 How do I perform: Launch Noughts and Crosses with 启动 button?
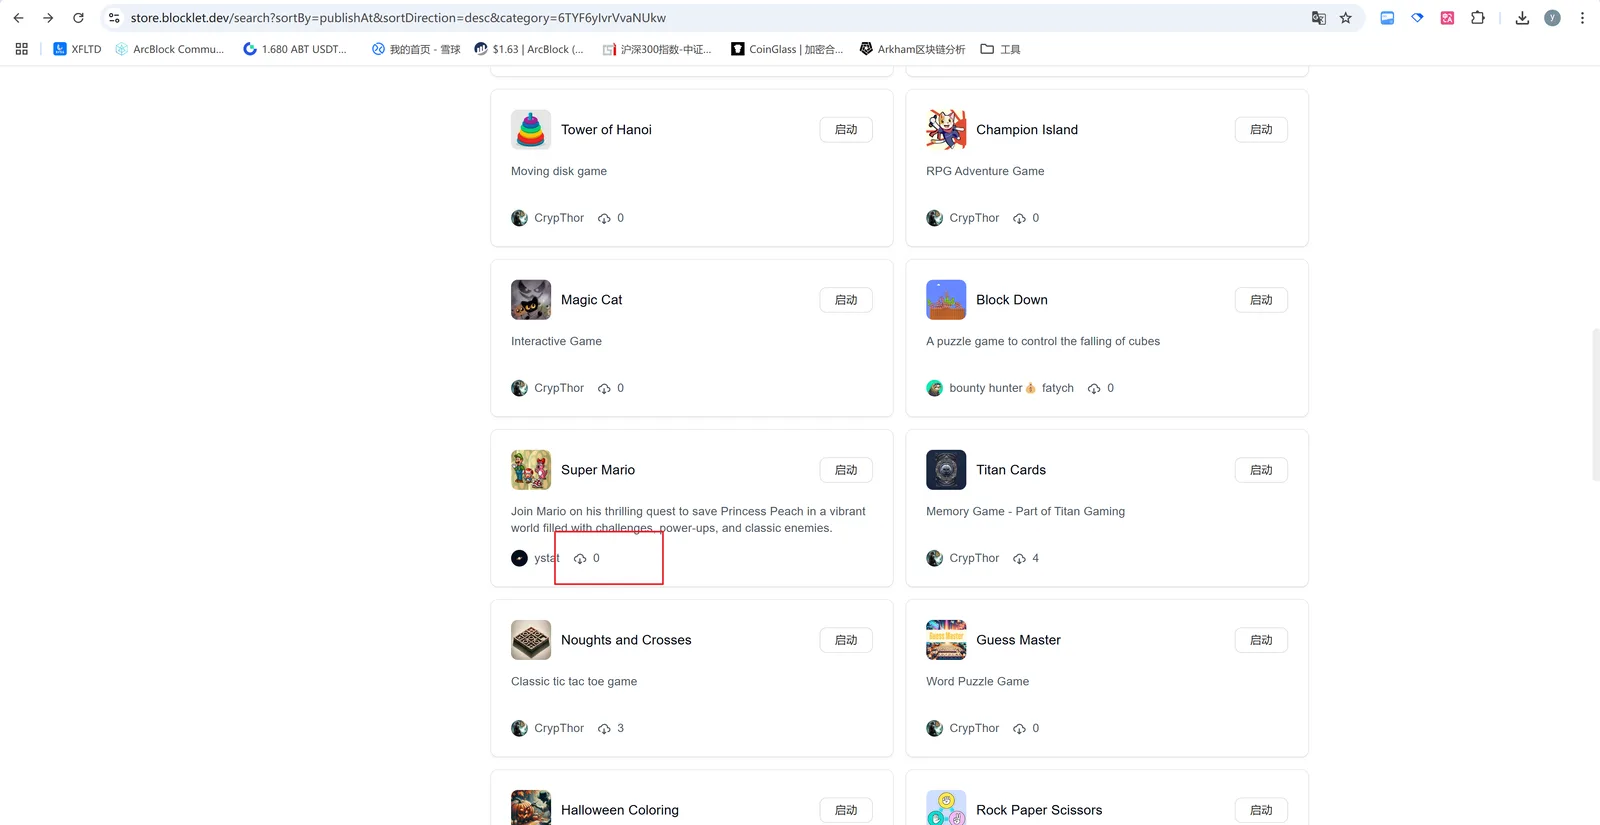coord(846,640)
